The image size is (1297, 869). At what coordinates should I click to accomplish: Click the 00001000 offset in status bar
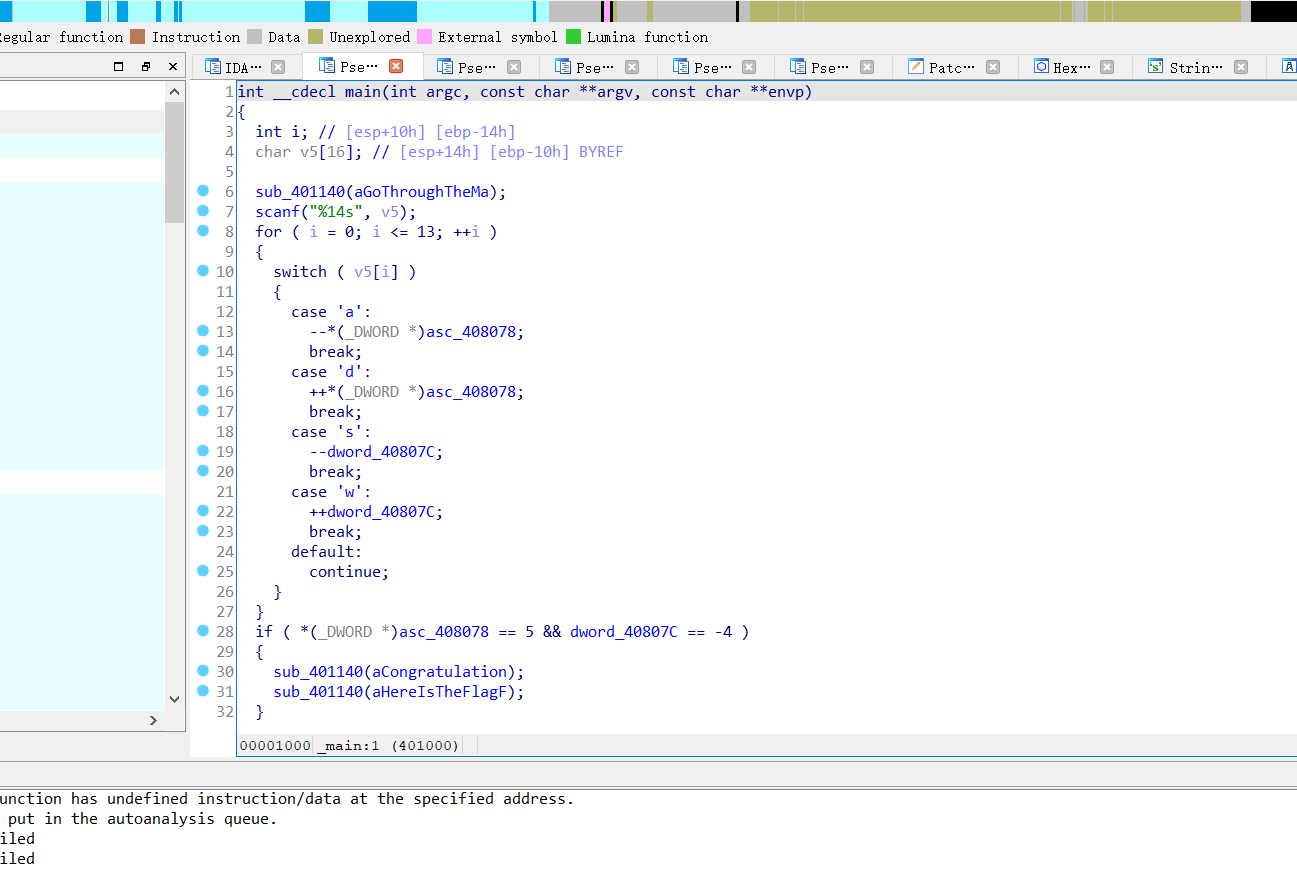pyautogui.click(x=275, y=745)
